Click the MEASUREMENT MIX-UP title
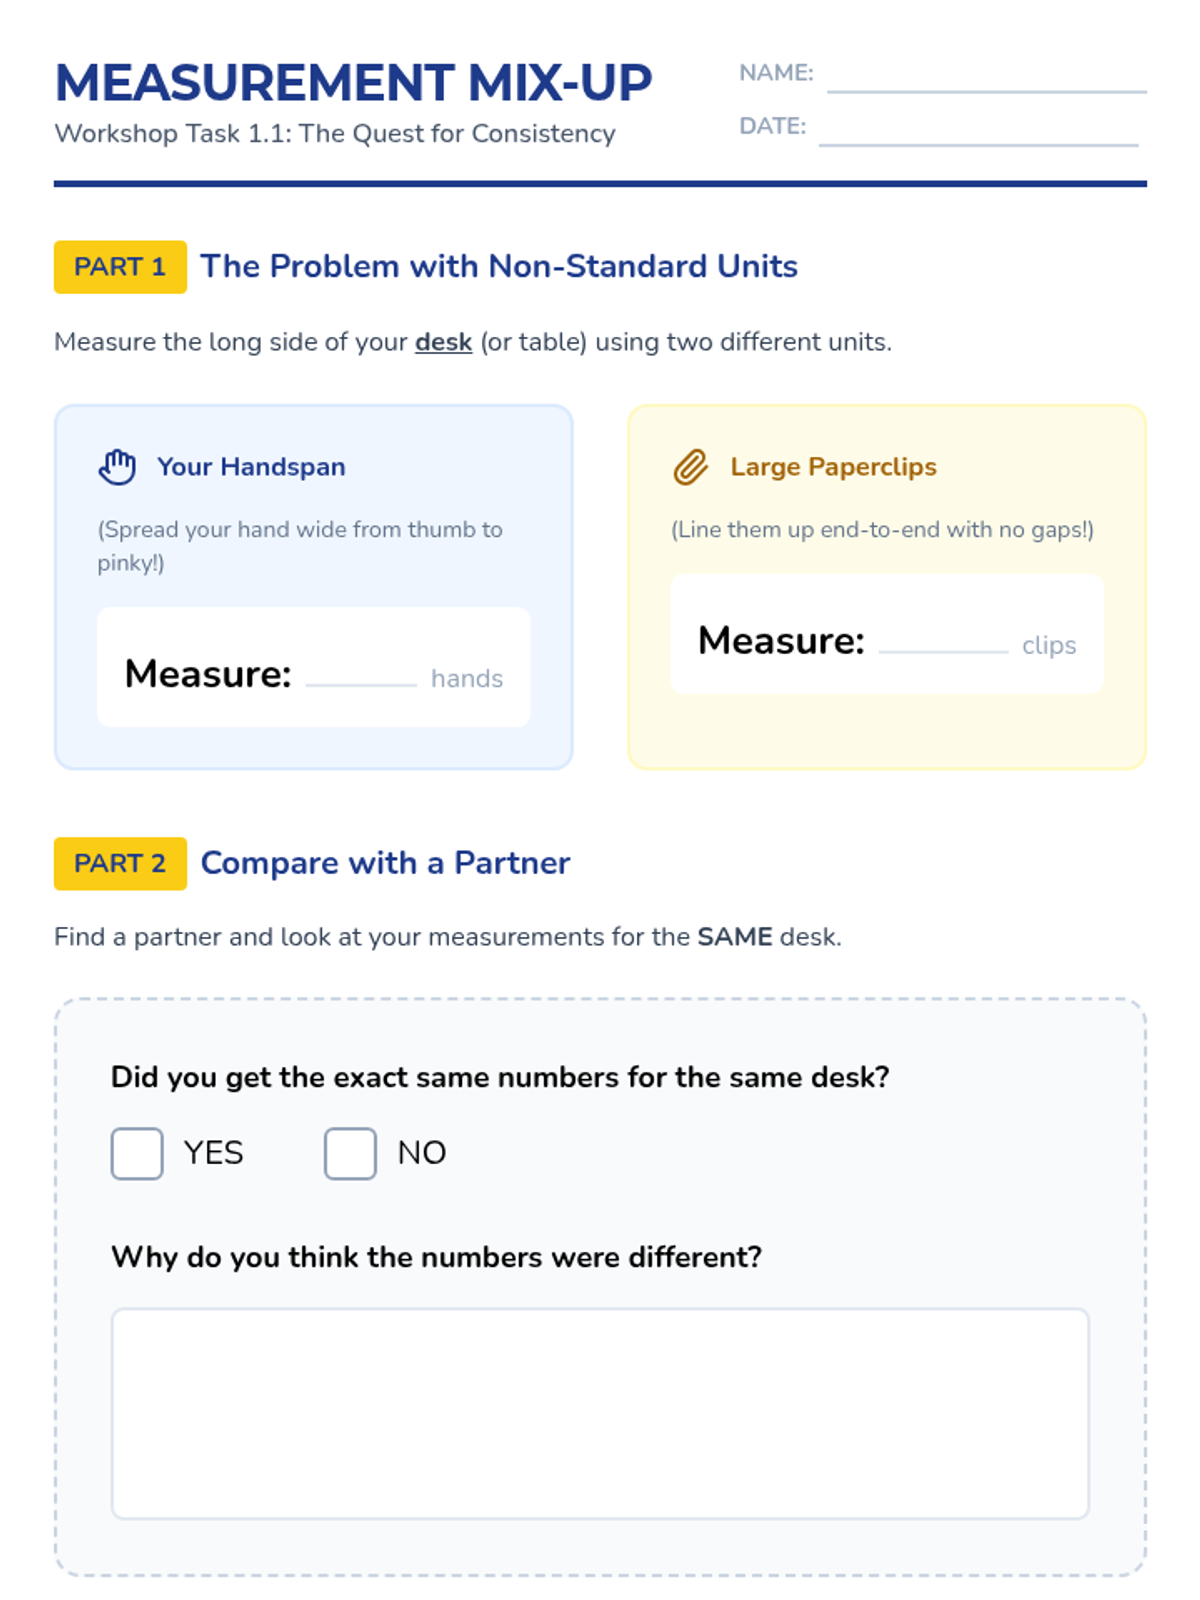Screen dimensions: 1200x1600 (x=353, y=83)
